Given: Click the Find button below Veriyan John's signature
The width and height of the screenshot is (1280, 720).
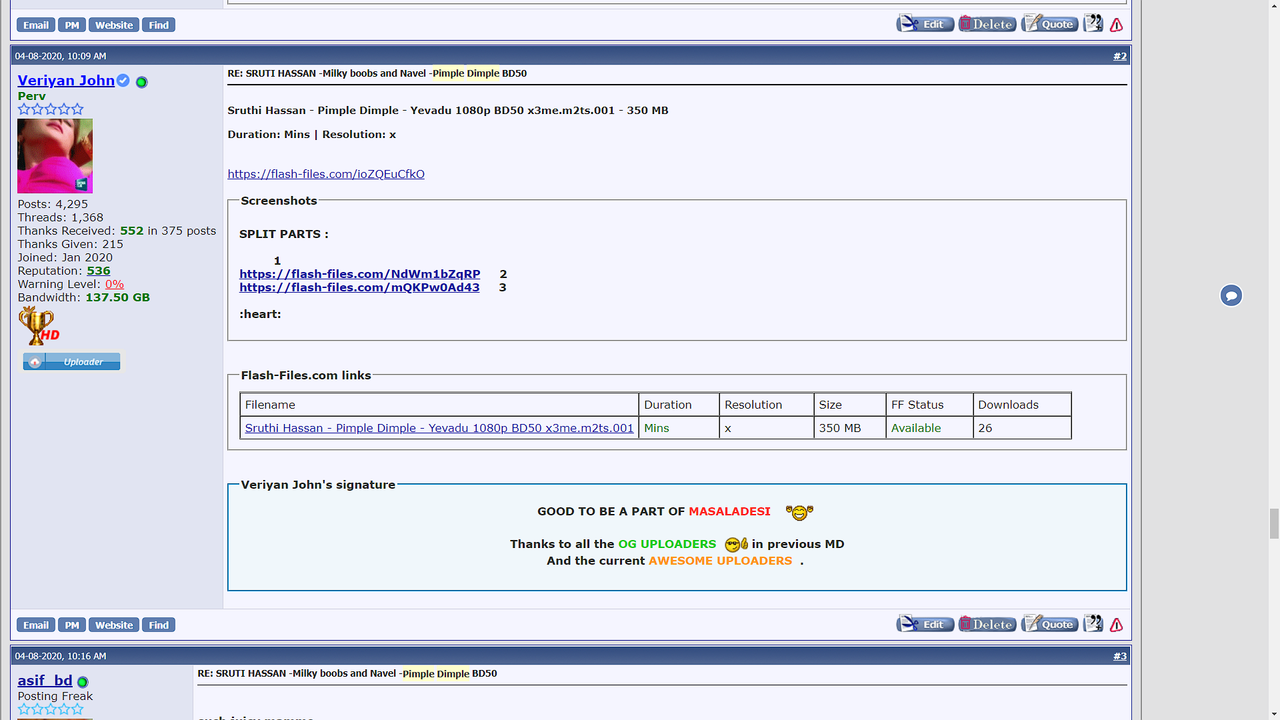Looking at the screenshot, I should (159, 625).
